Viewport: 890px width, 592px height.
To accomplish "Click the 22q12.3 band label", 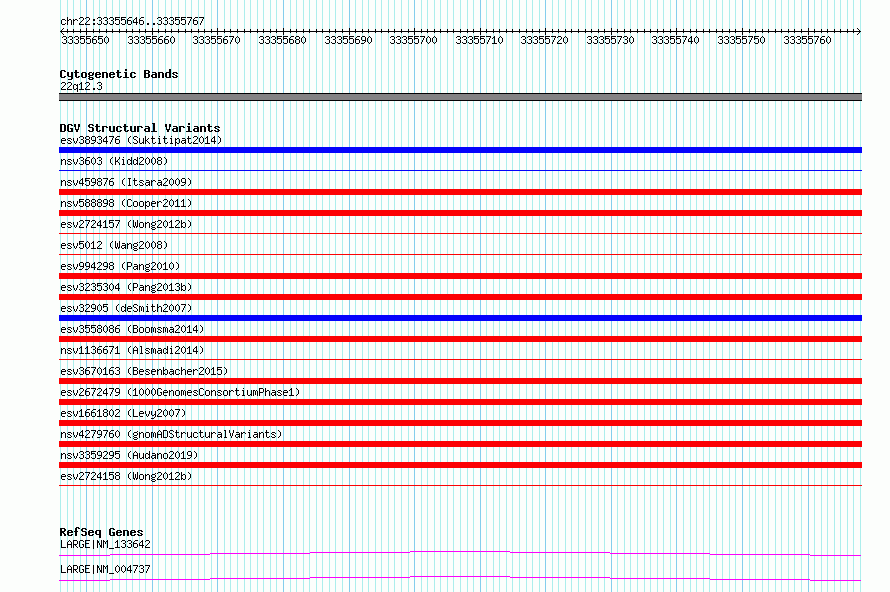I will [81, 86].
